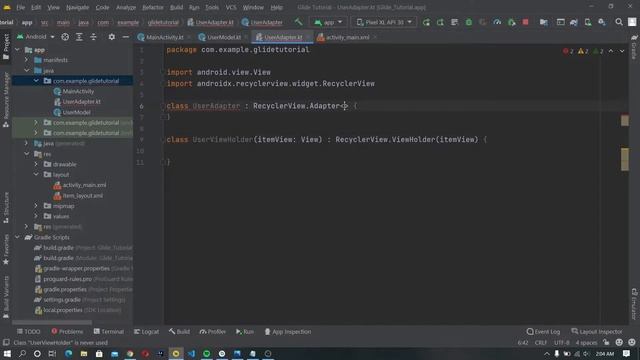Open Favorites side tool window
The image size is (640, 360).
6,249
